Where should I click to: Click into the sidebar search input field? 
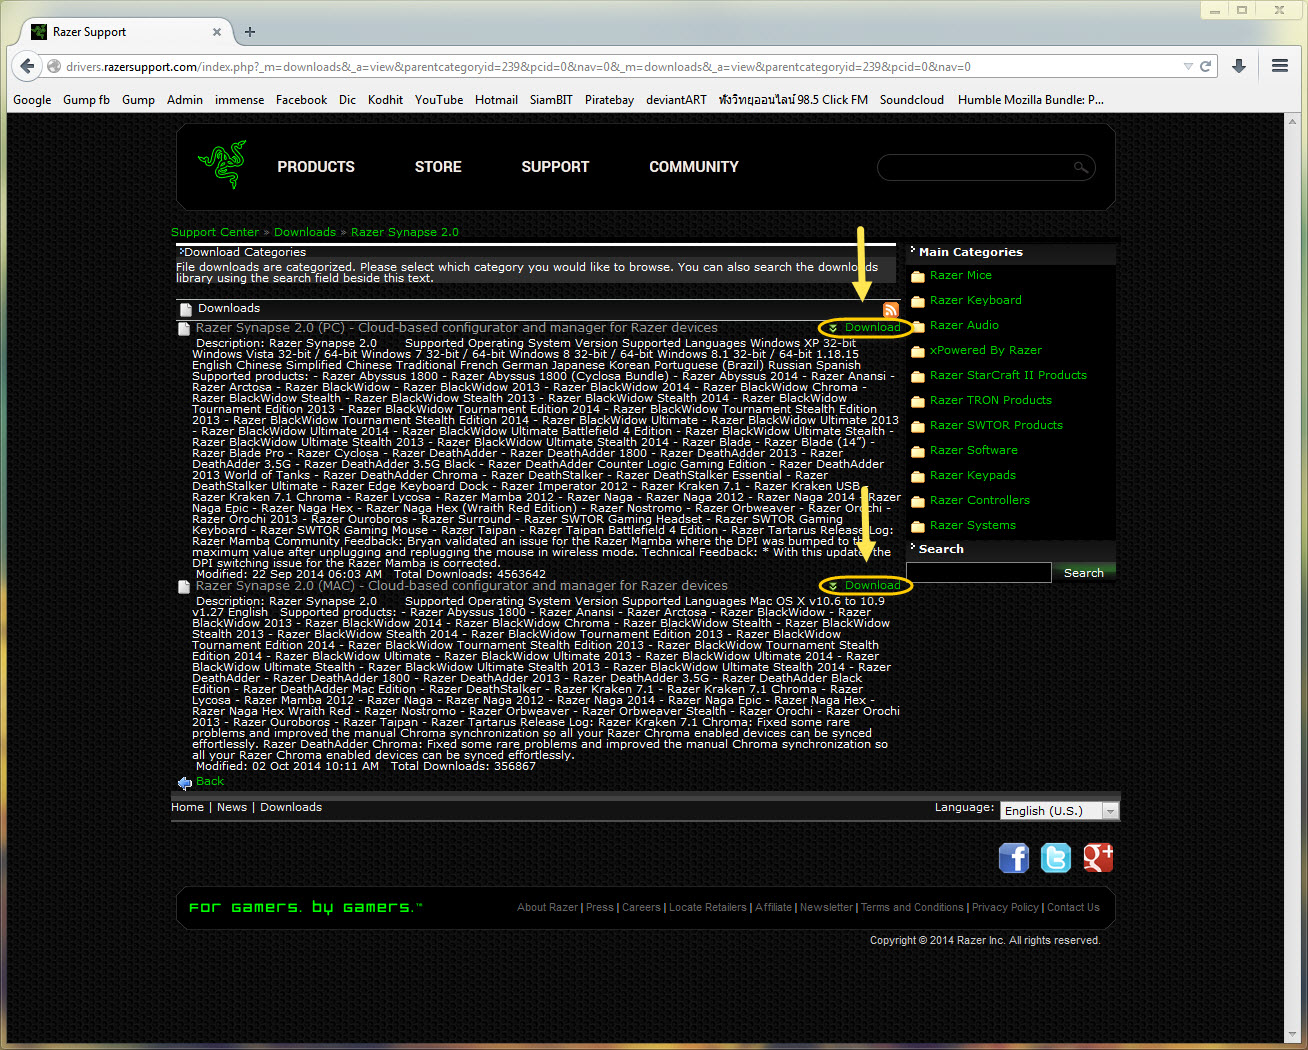[x=979, y=573]
